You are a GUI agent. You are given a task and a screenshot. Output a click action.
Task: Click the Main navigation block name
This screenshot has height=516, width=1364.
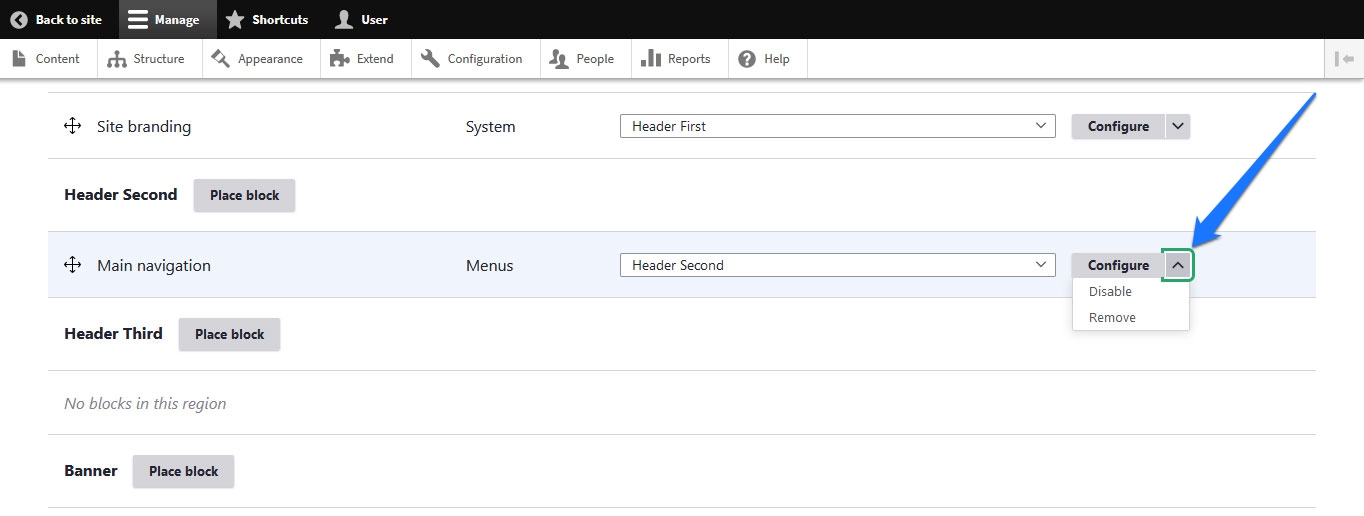click(154, 266)
